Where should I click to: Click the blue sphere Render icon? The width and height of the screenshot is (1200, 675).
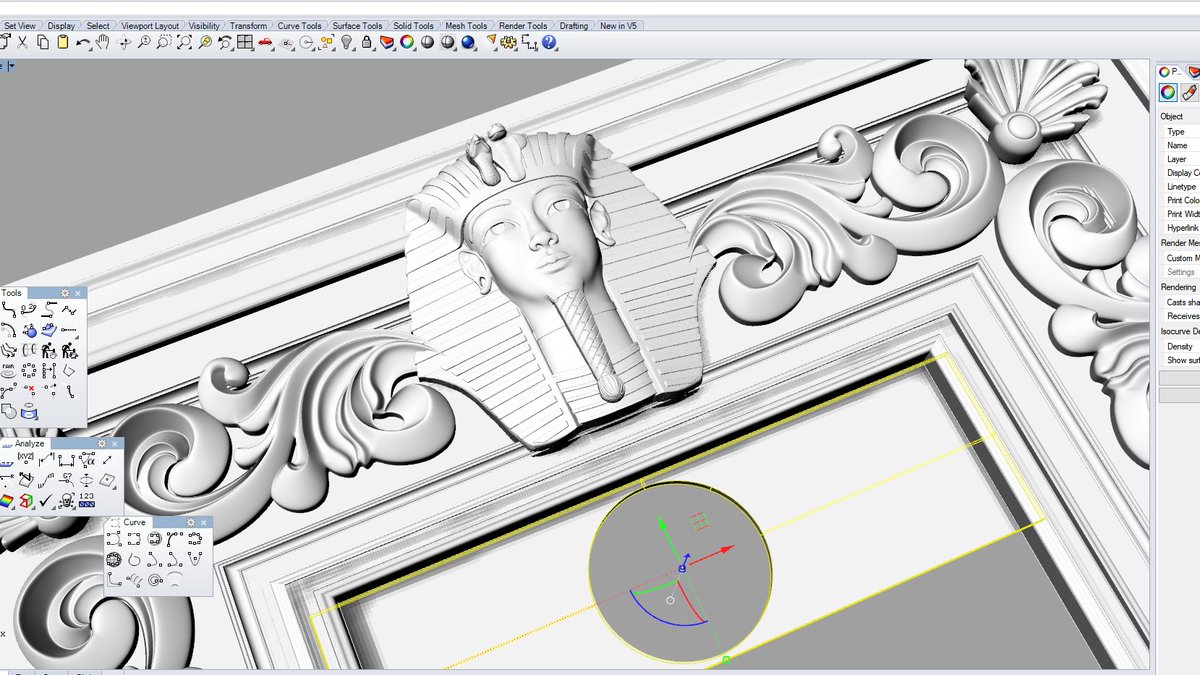pos(467,42)
